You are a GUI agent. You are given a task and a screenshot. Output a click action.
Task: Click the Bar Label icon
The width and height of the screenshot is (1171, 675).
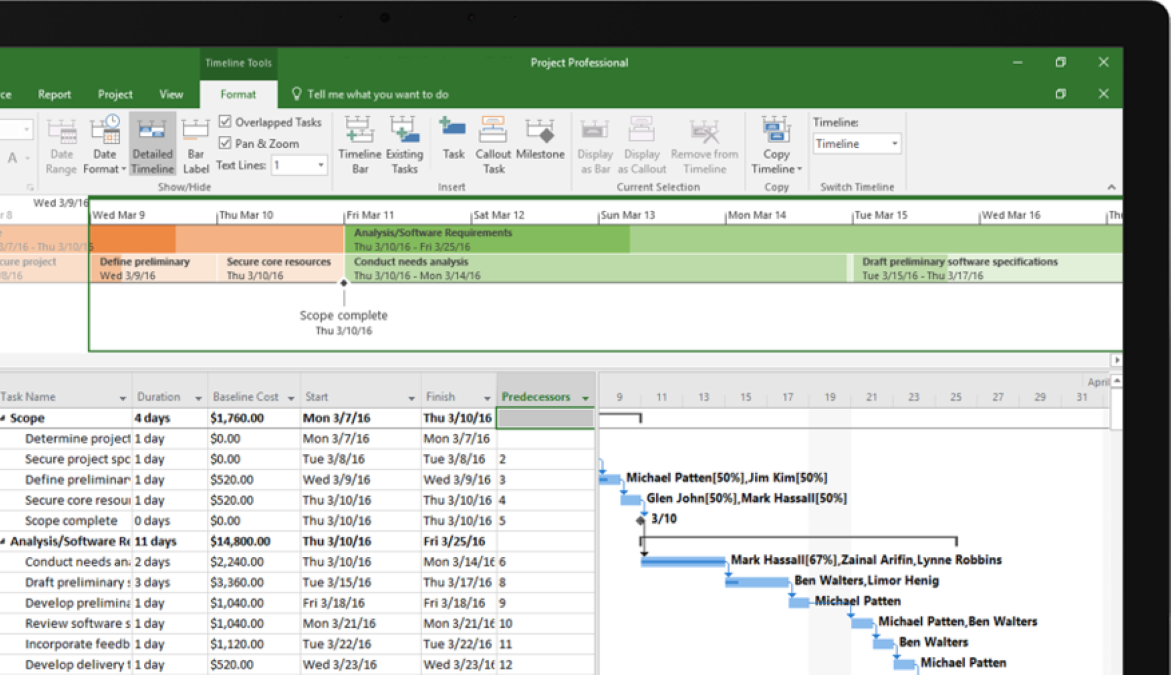pyautogui.click(x=195, y=145)
